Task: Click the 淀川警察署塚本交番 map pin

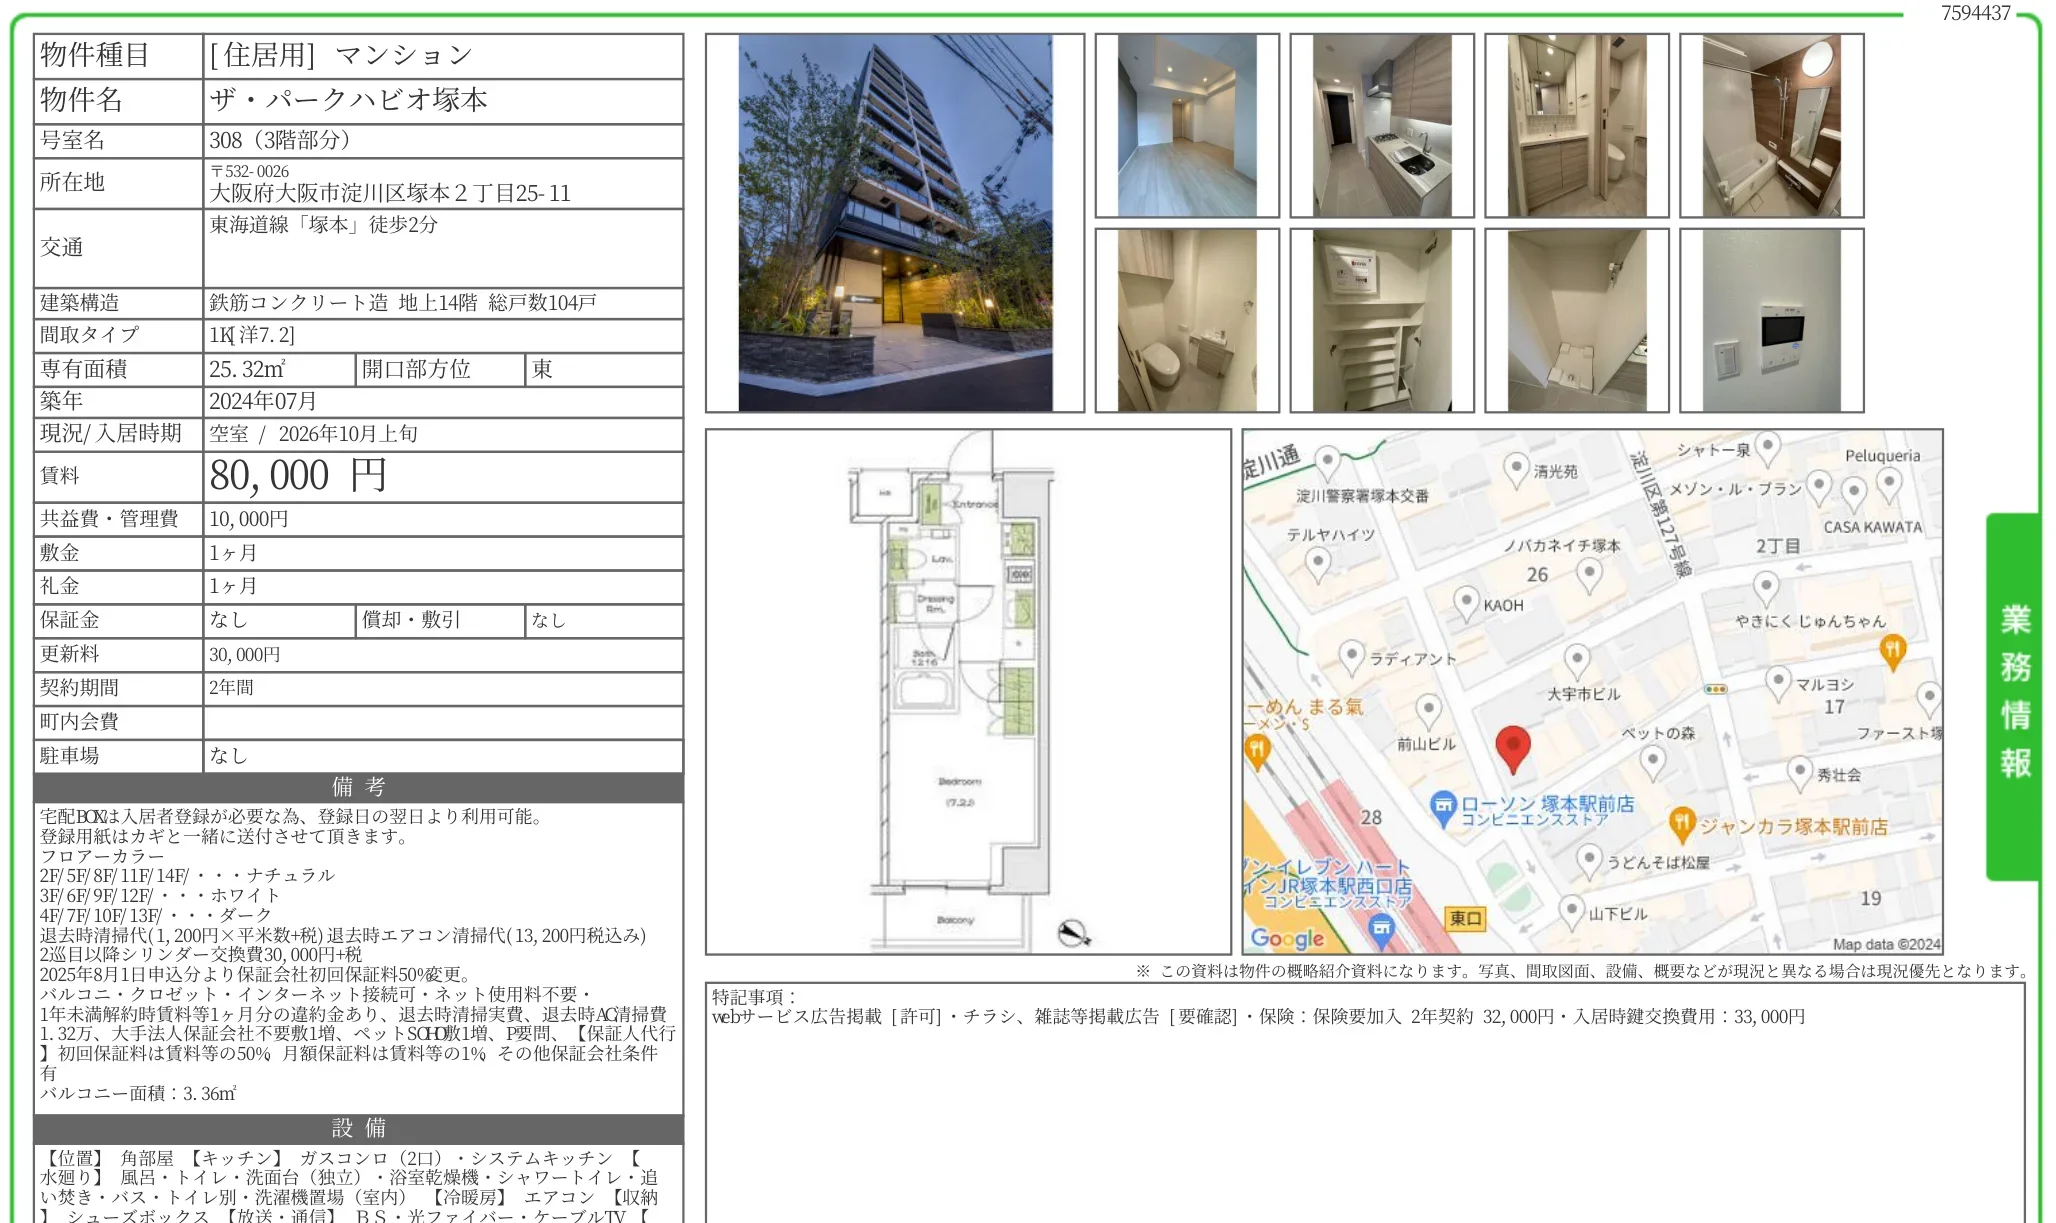Action: pos(1327,463)
